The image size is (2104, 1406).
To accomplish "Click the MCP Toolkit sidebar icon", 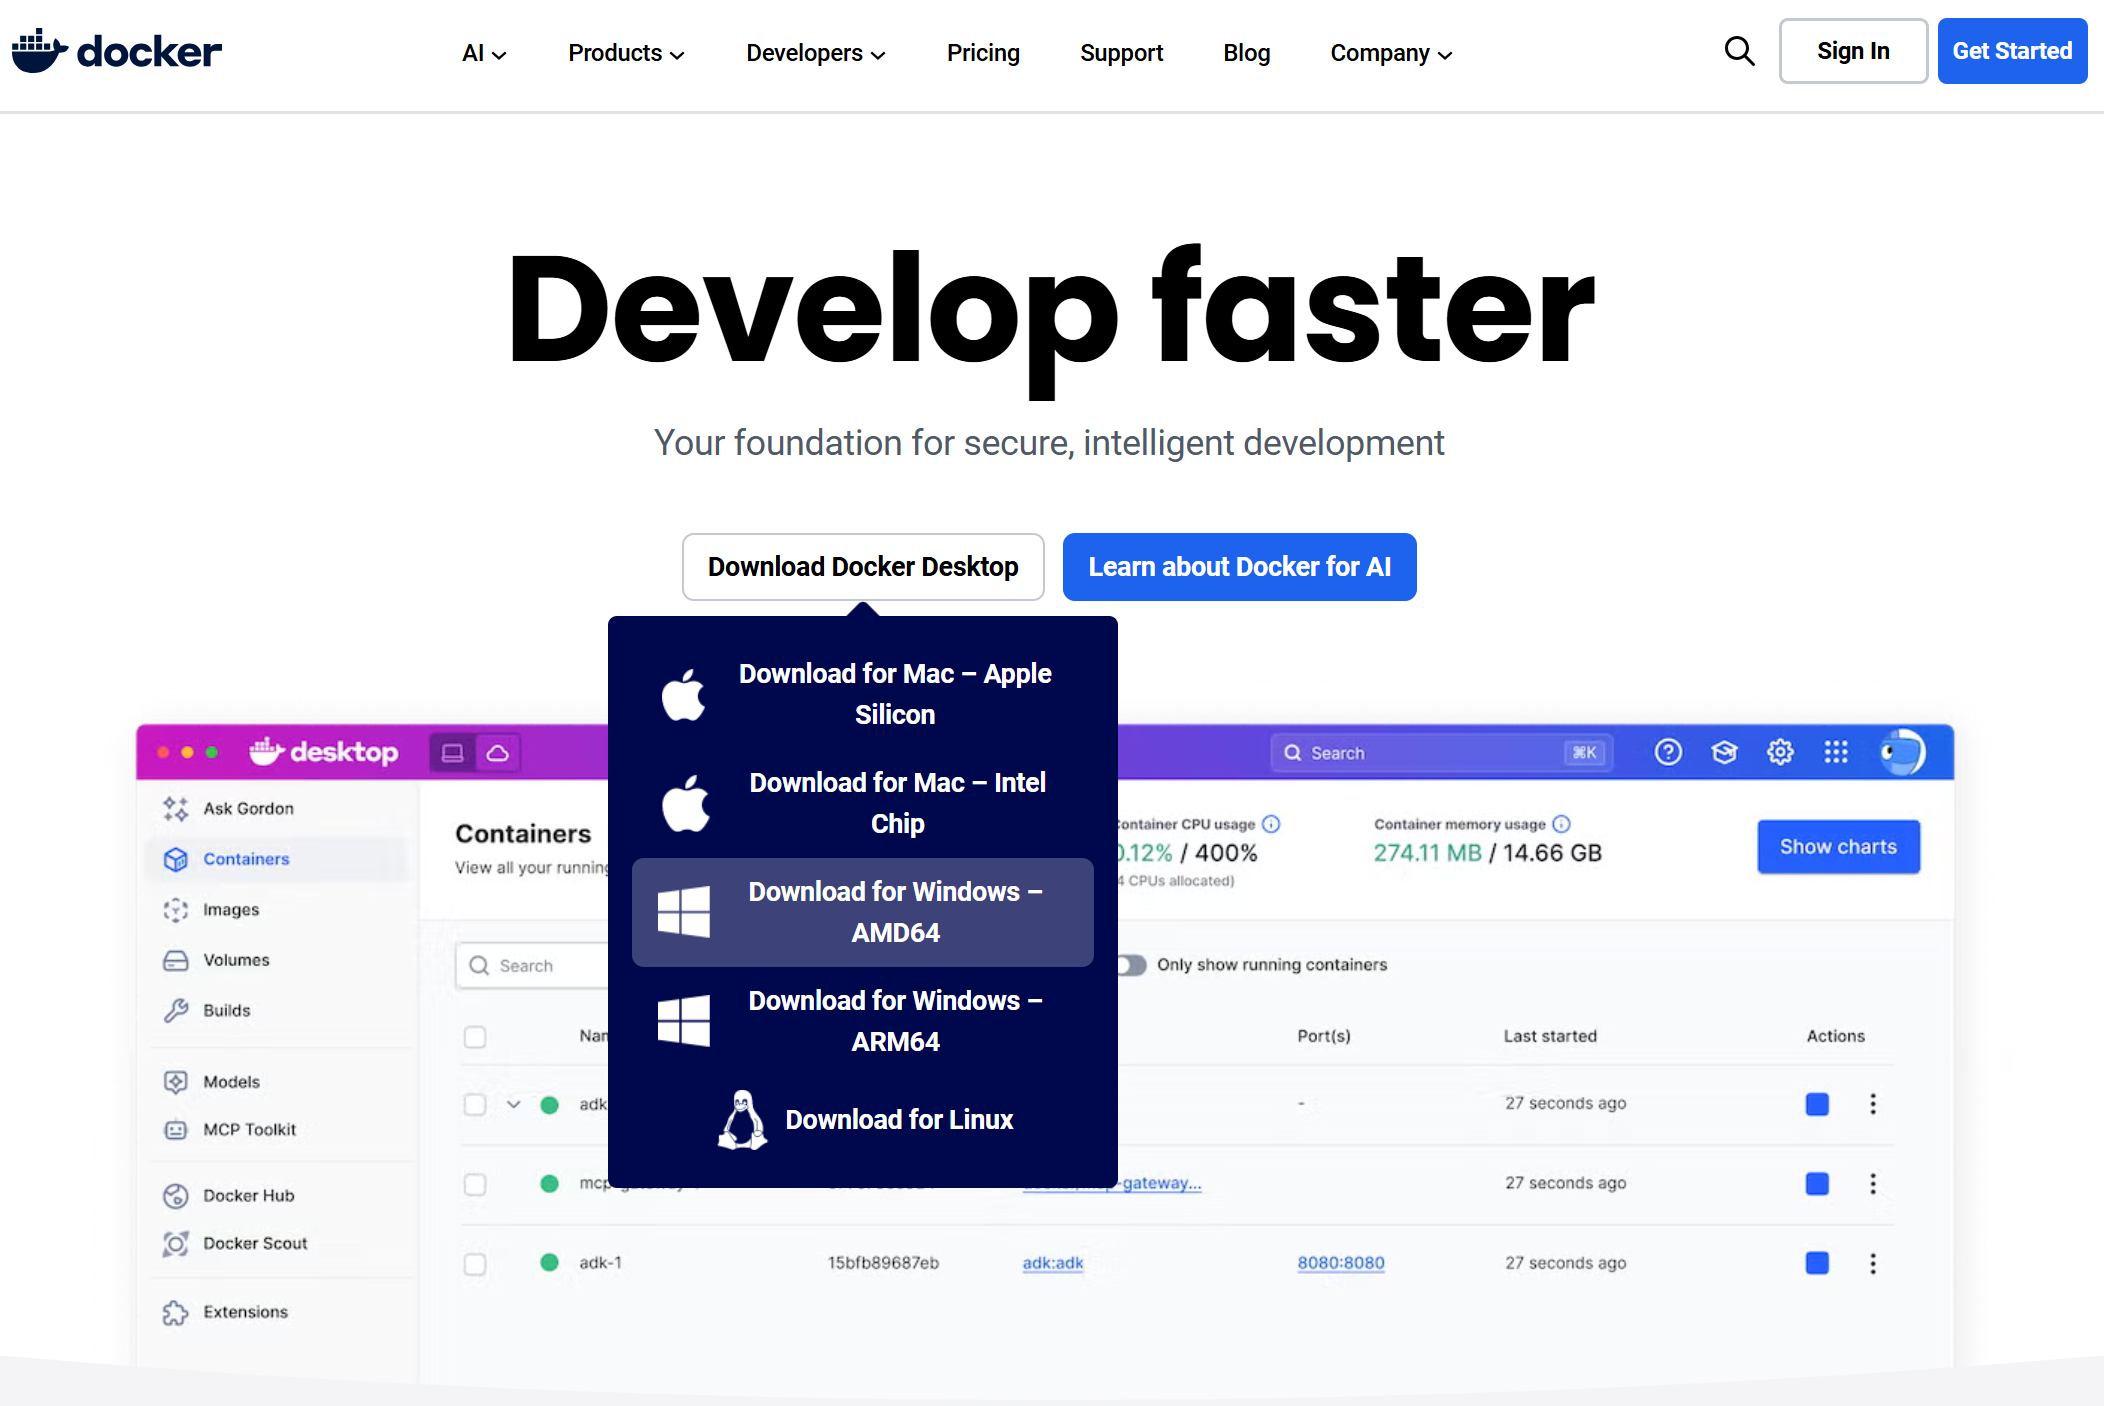I will (x=176, y=1129).
